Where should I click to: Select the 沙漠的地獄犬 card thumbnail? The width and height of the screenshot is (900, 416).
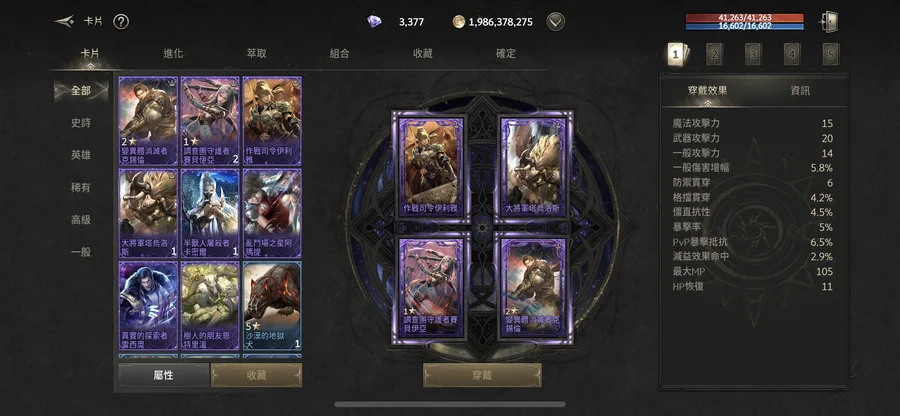point(272,306)
